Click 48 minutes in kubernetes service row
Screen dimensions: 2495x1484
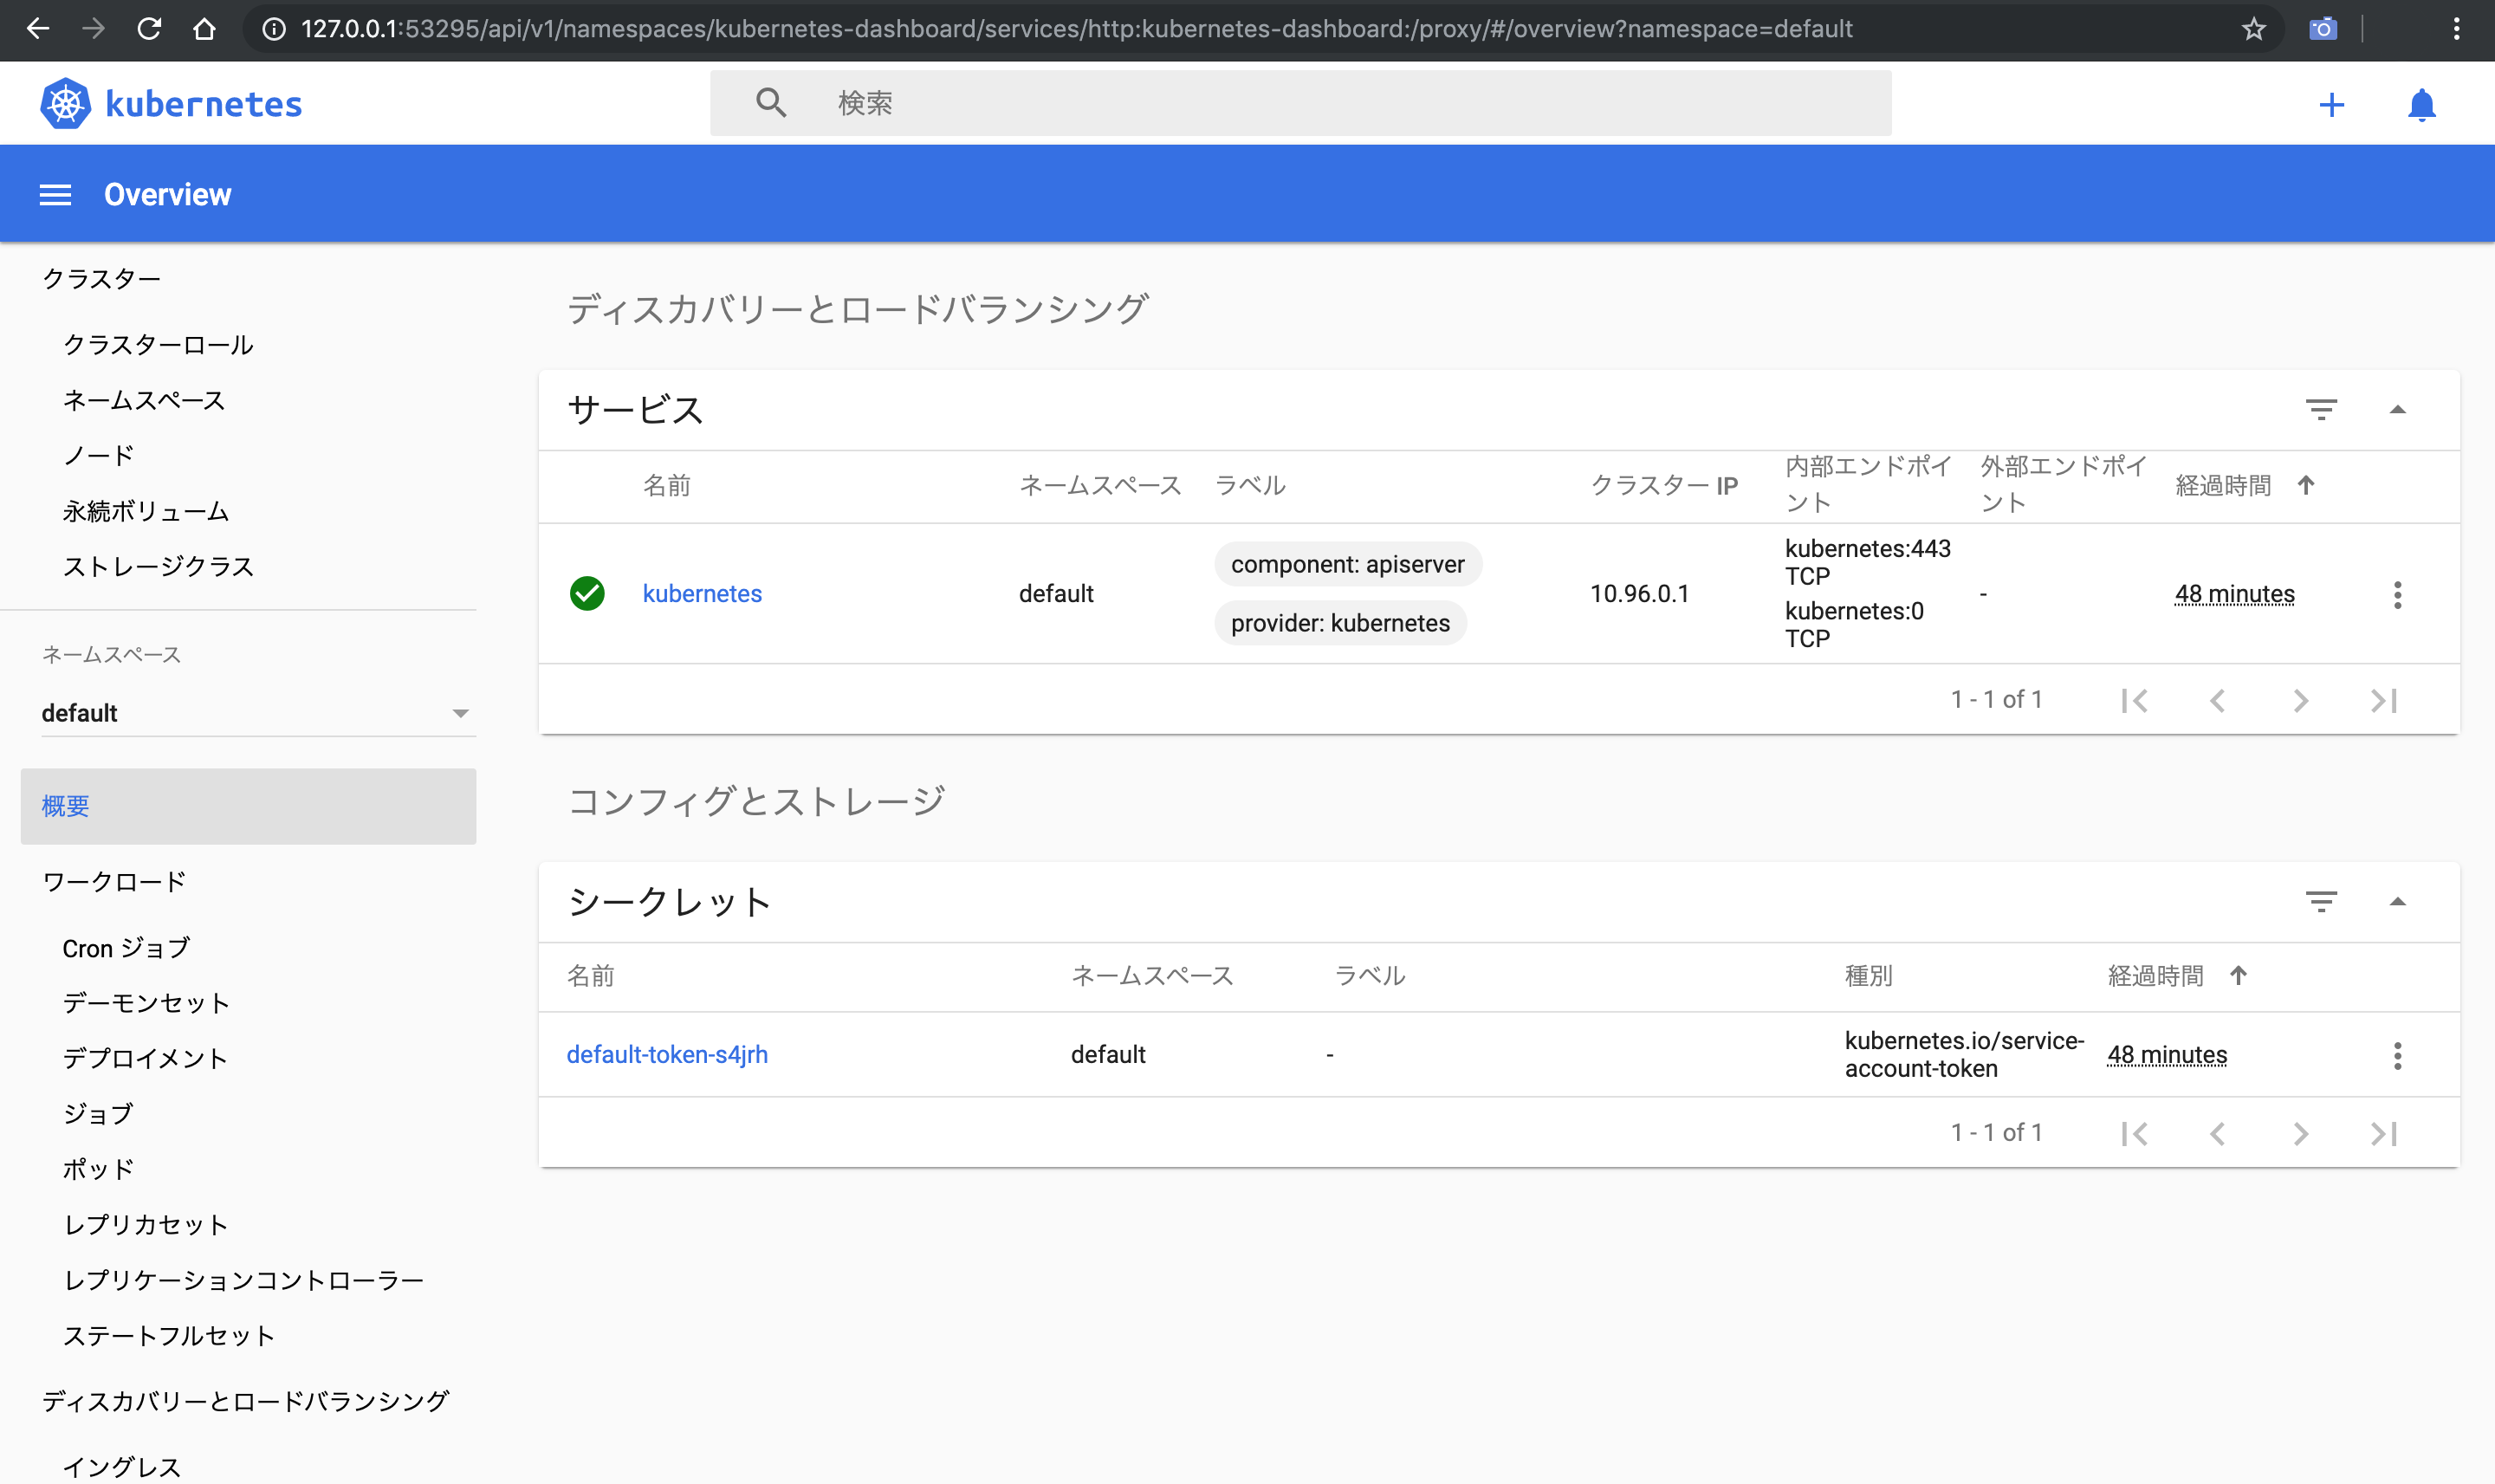coord(2234,594)
